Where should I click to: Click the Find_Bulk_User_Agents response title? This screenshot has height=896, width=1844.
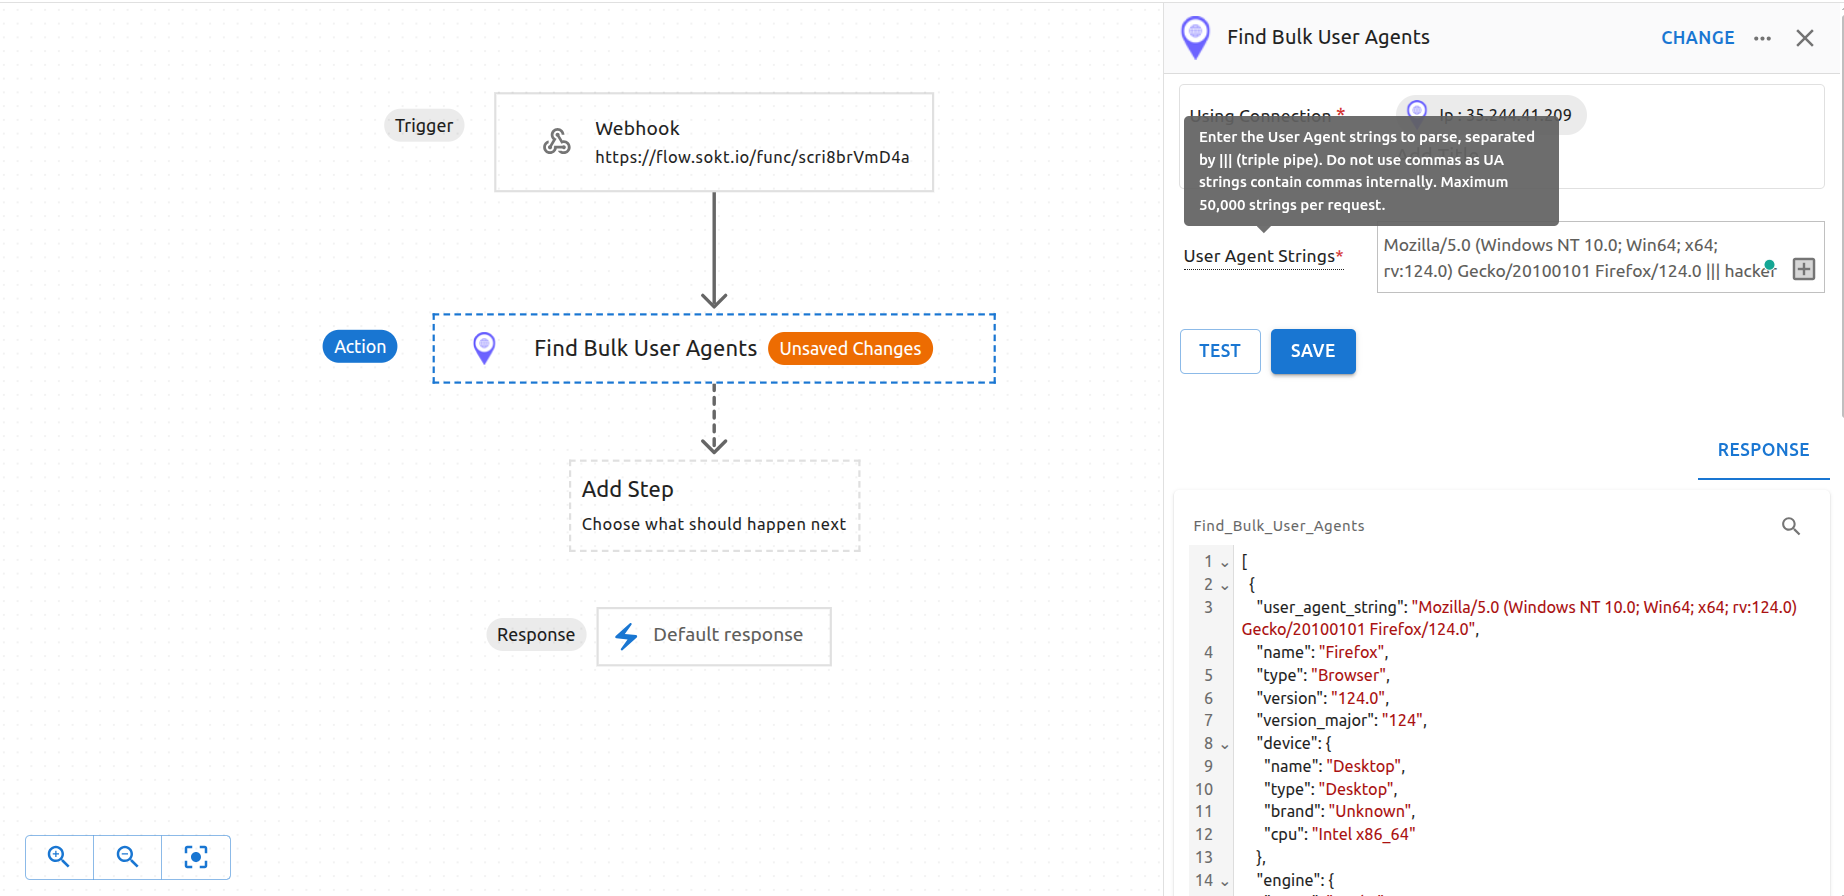click(x=1278, y=526)
